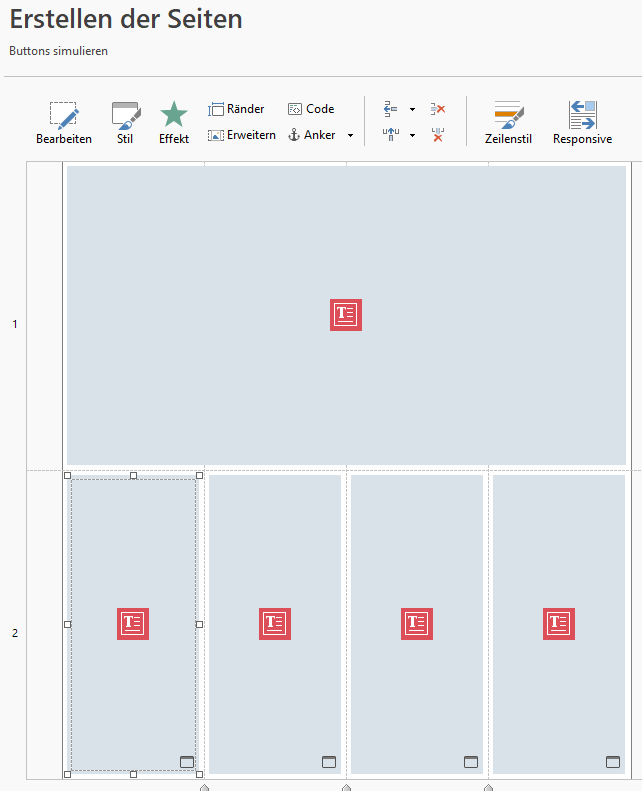Click the Bearbeiten tool icon
The image size is (642, 791).
63,115
